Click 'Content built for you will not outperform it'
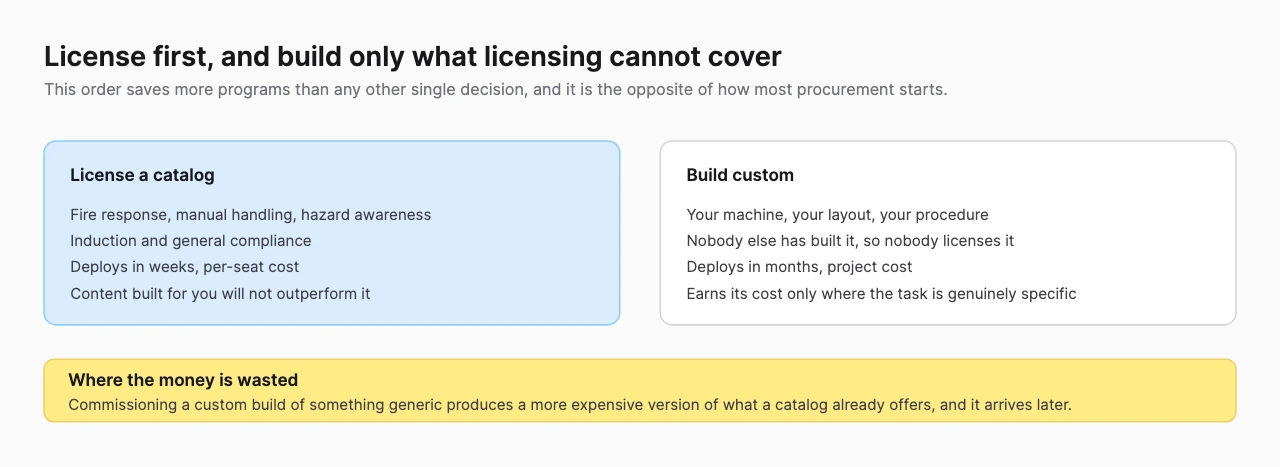1280x467 pixels. tap(220, 294)
